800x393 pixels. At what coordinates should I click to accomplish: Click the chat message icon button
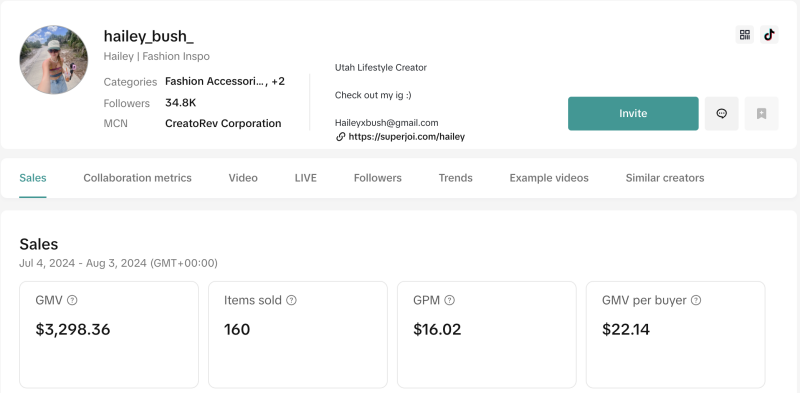[x=721, y=113]
